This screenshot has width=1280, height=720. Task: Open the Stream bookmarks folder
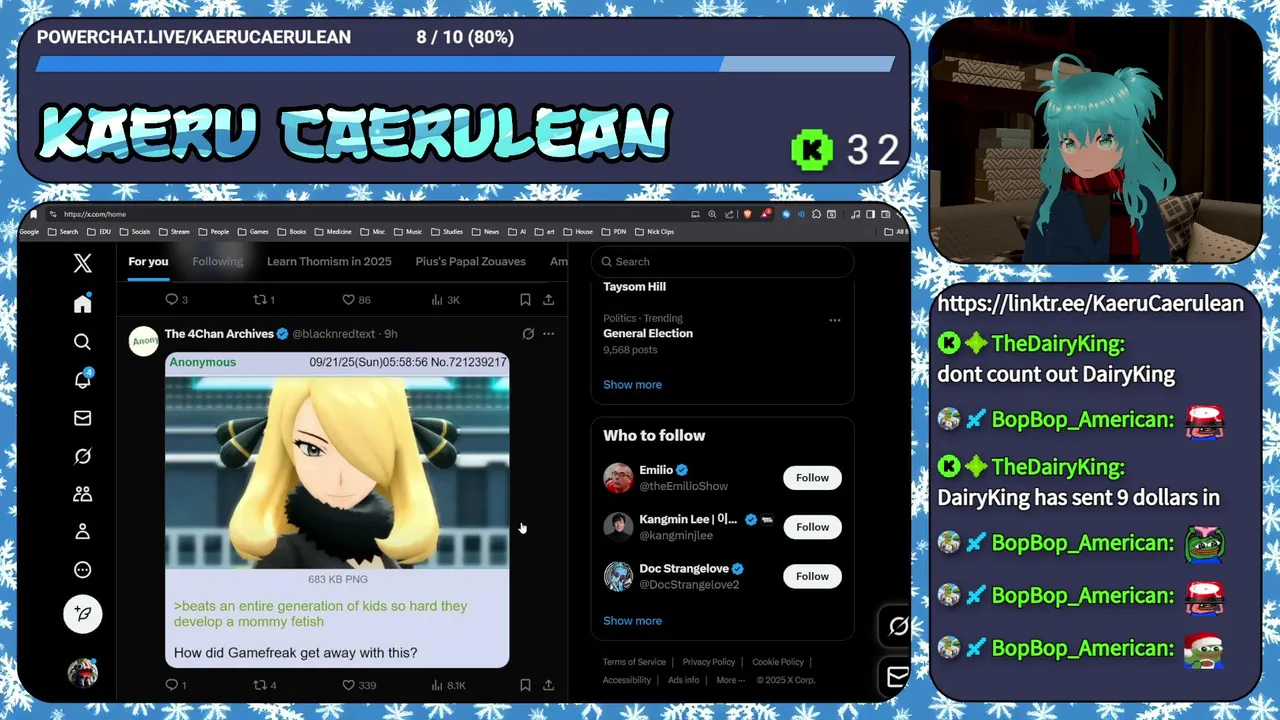(x=174, y=232)
